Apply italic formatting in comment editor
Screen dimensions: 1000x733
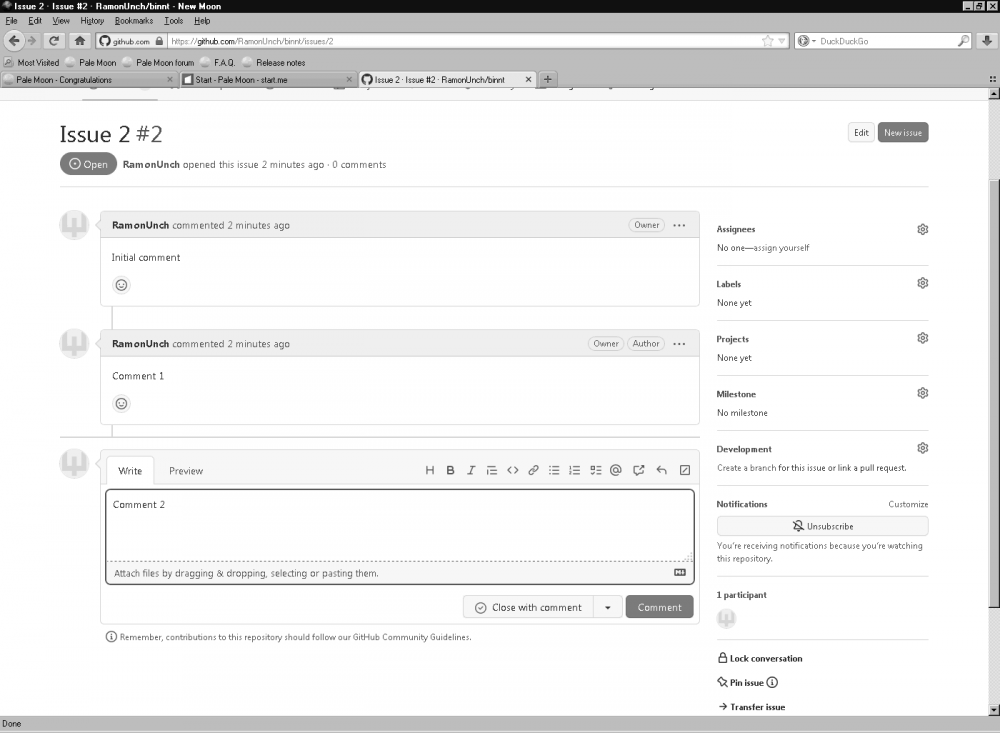click(471, 470)
